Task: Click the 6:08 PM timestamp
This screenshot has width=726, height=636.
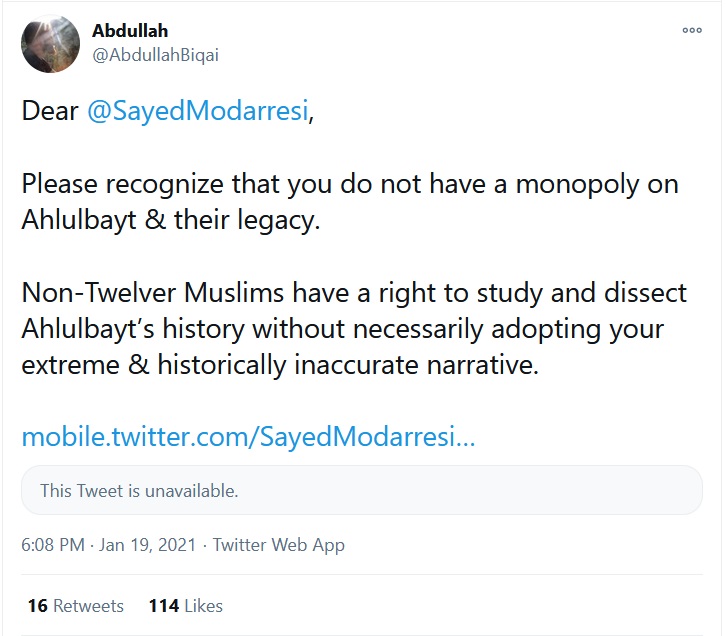Action: click(x=53, y=545)
